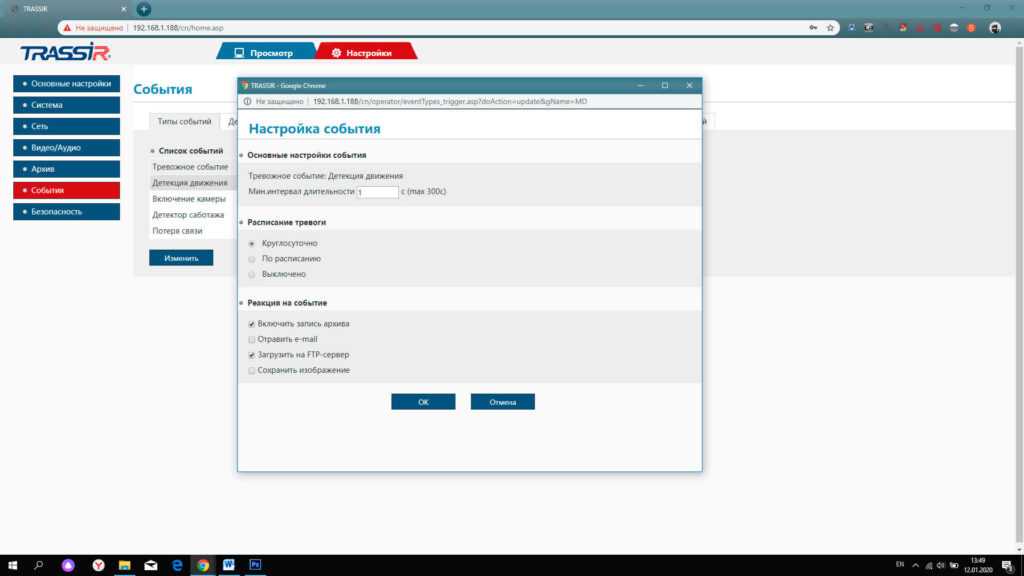Screen dimensions: 1024x576
Task: Check the Сохранить изображение option
Action: [252, 370]
